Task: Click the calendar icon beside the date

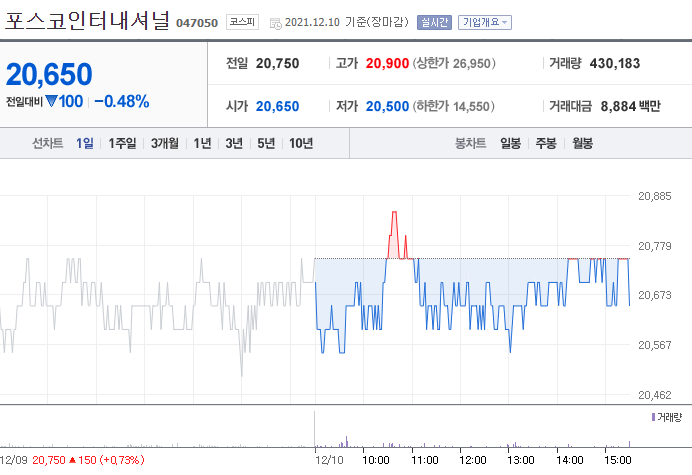Action: [x=275, y=23]
